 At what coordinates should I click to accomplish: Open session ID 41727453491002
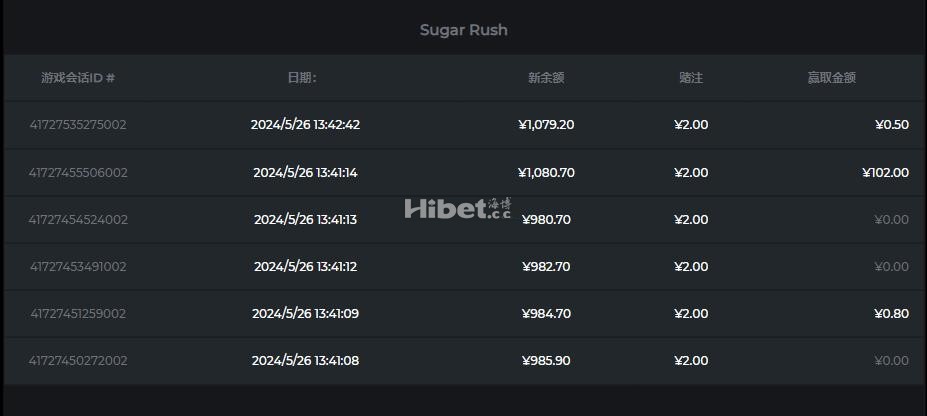click(x=78, y=266)
